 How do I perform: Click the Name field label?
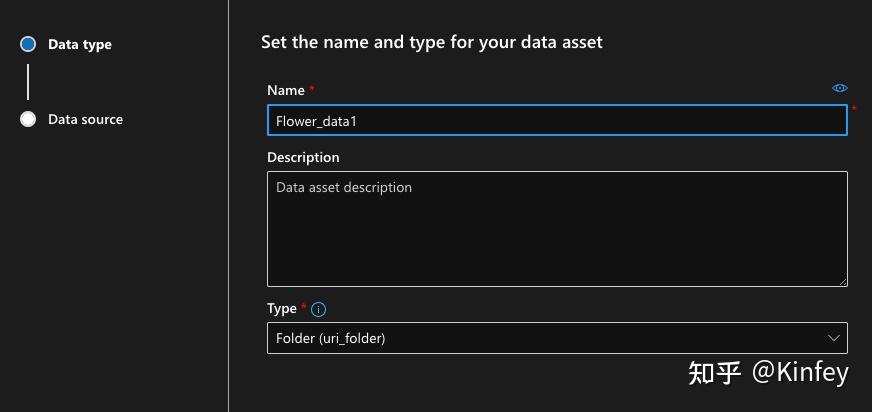tap(286, 90)
